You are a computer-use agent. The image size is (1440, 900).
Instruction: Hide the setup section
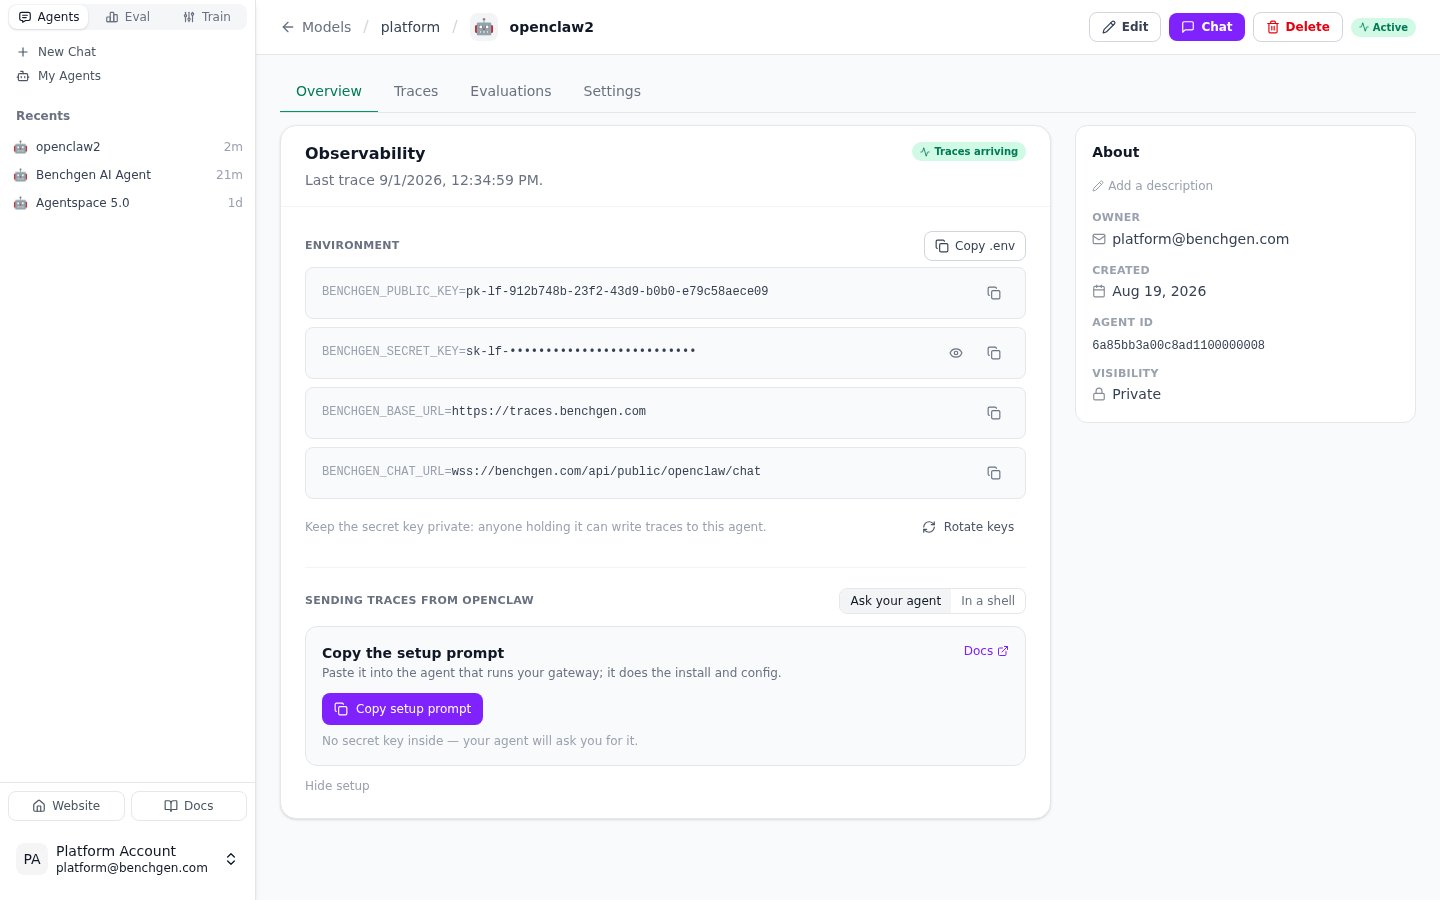(337, 786)
